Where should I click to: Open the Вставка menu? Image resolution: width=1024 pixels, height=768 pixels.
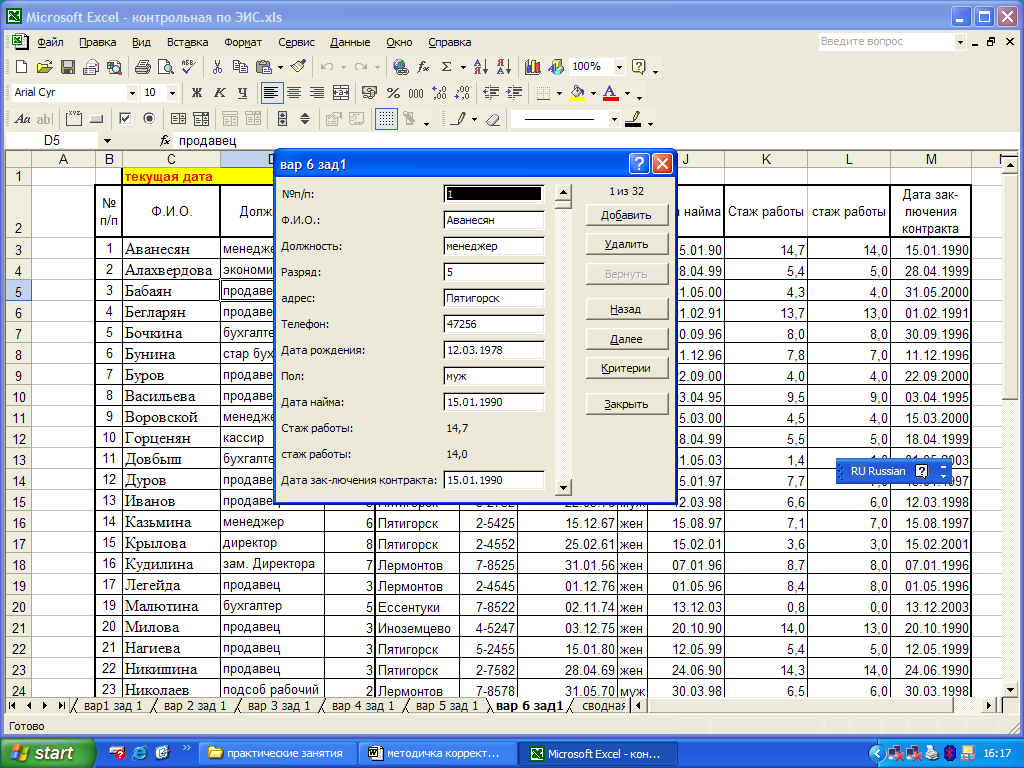187,42
